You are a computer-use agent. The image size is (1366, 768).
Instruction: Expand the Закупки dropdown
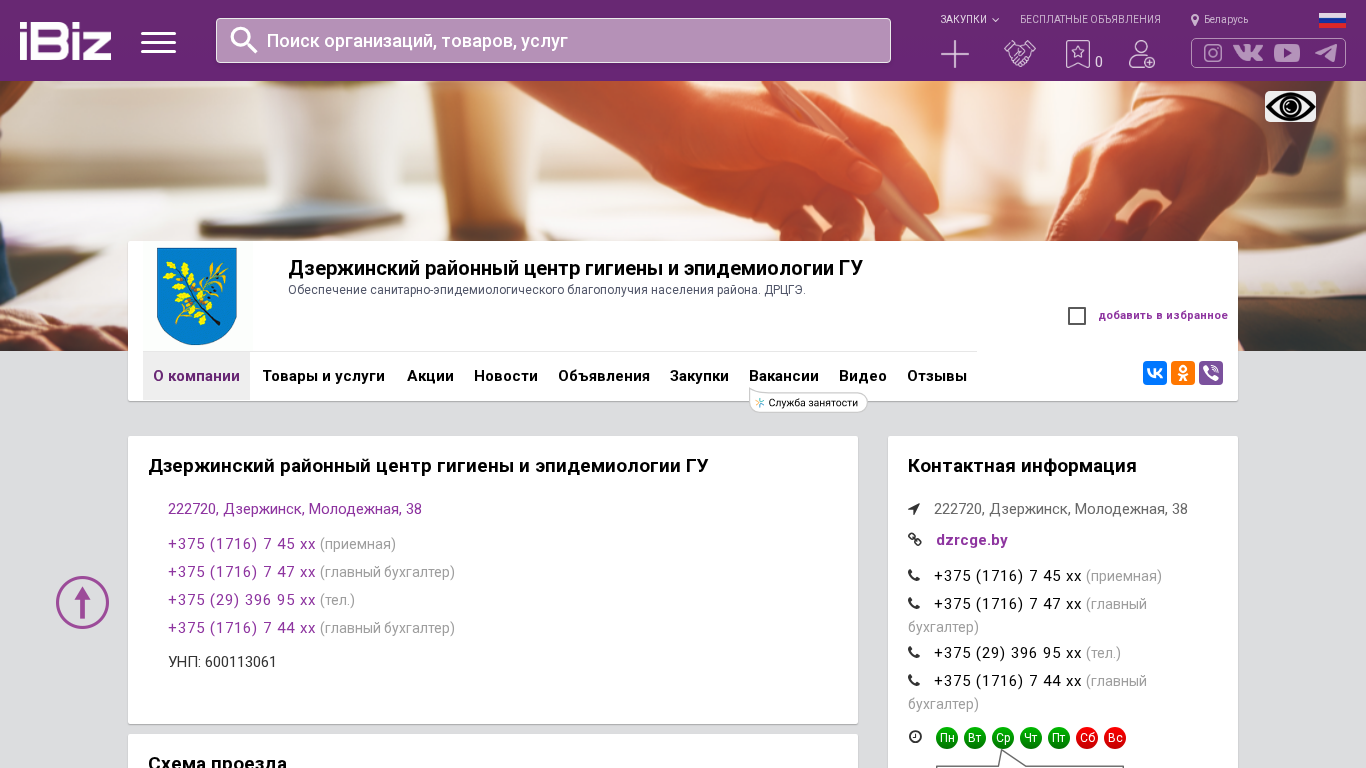point(969,19)
